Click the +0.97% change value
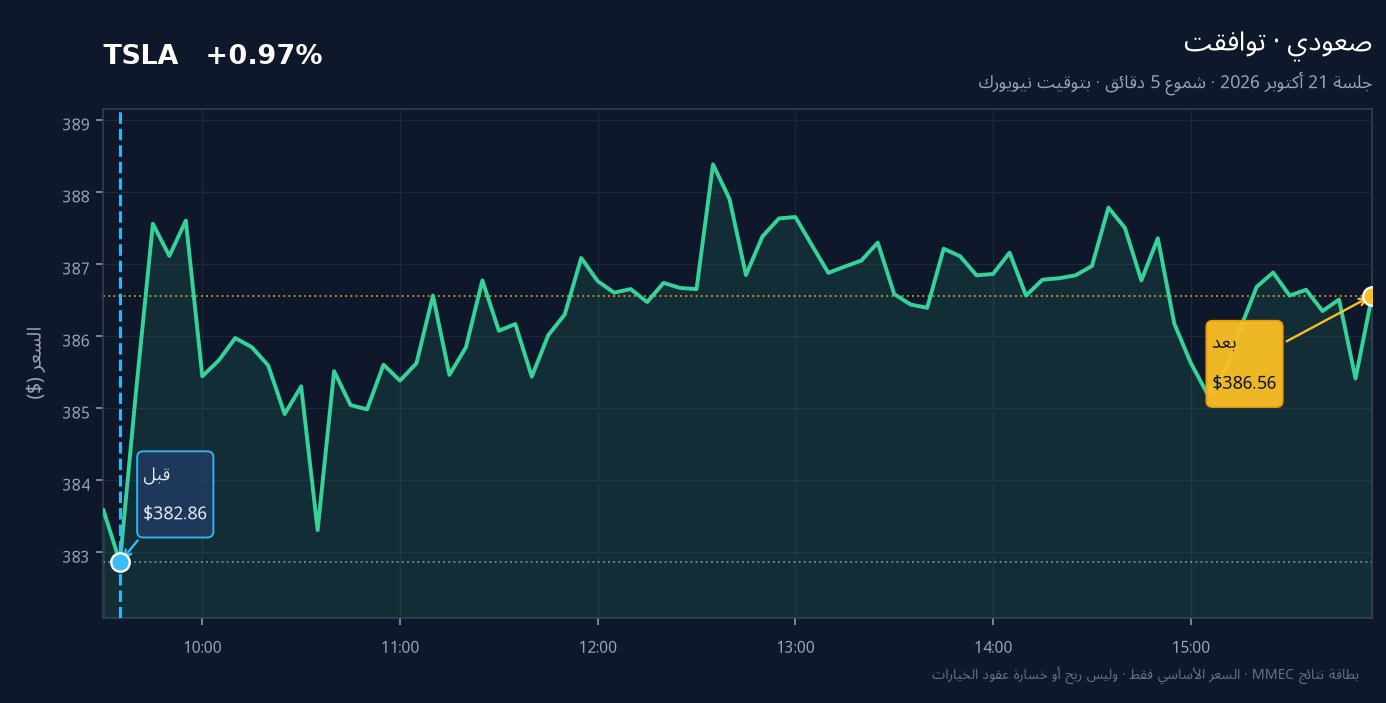This screenshot has width=1386, height=703. click(264, 56)
